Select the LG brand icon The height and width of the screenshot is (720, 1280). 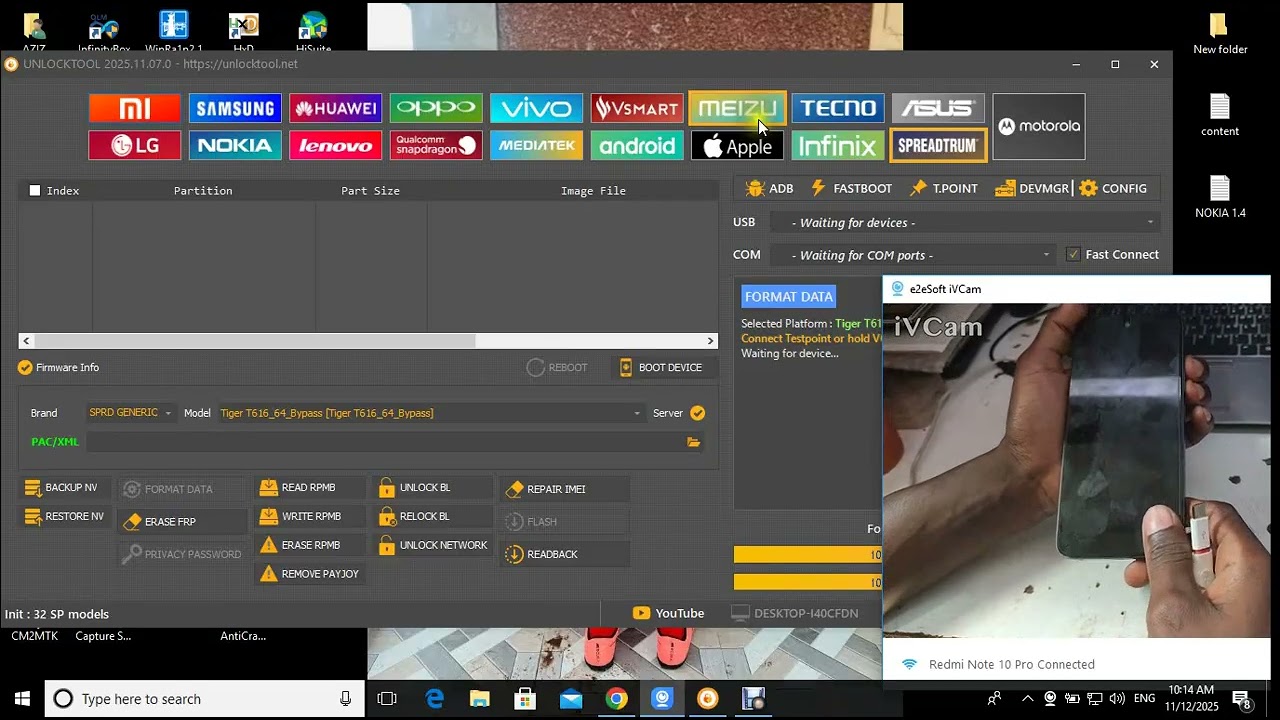[135, 145]
